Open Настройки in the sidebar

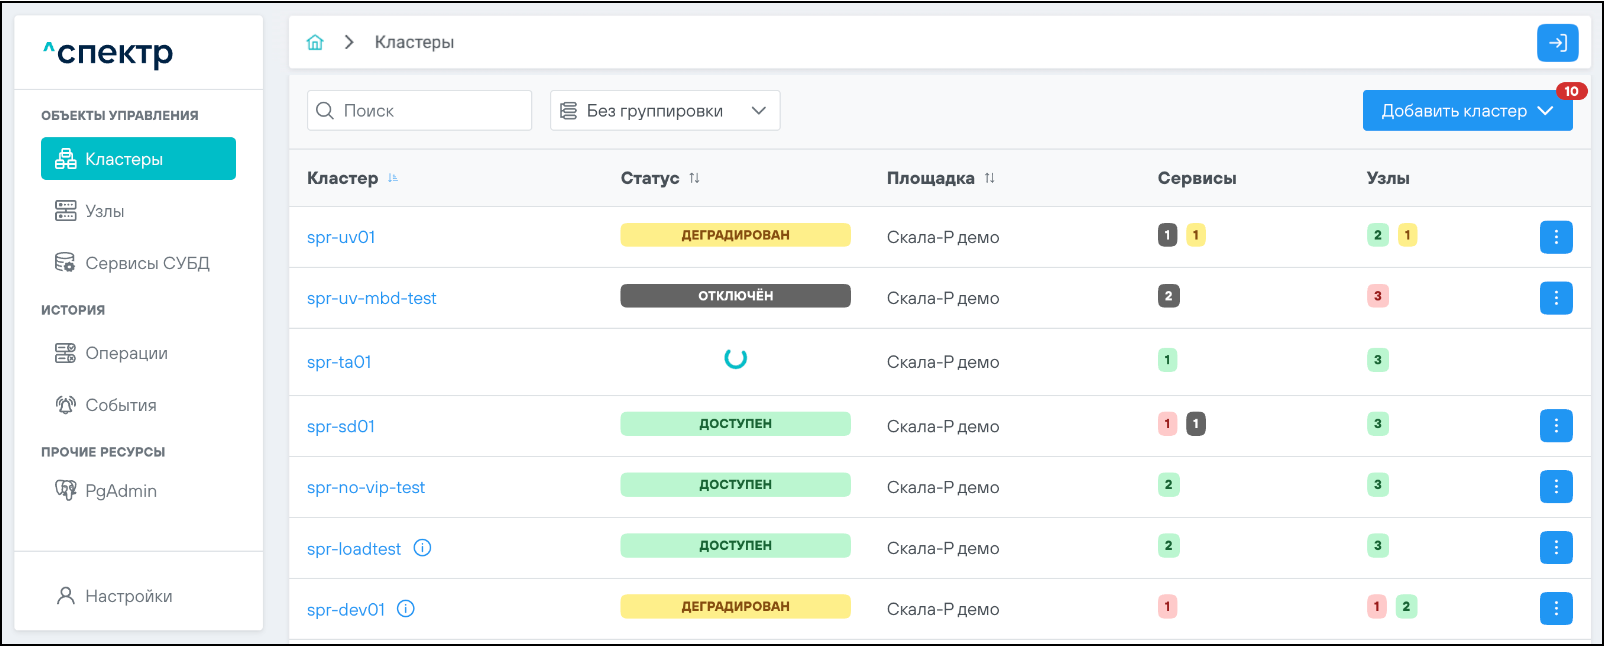(x=128, y=596)
